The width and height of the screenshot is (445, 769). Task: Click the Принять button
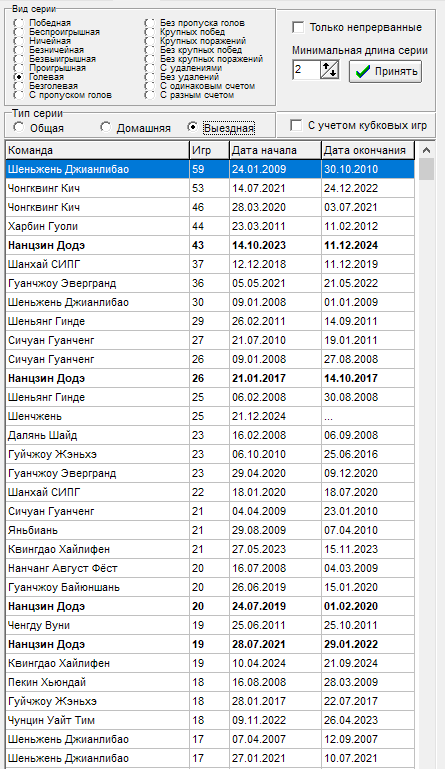(x=385, y=72)
